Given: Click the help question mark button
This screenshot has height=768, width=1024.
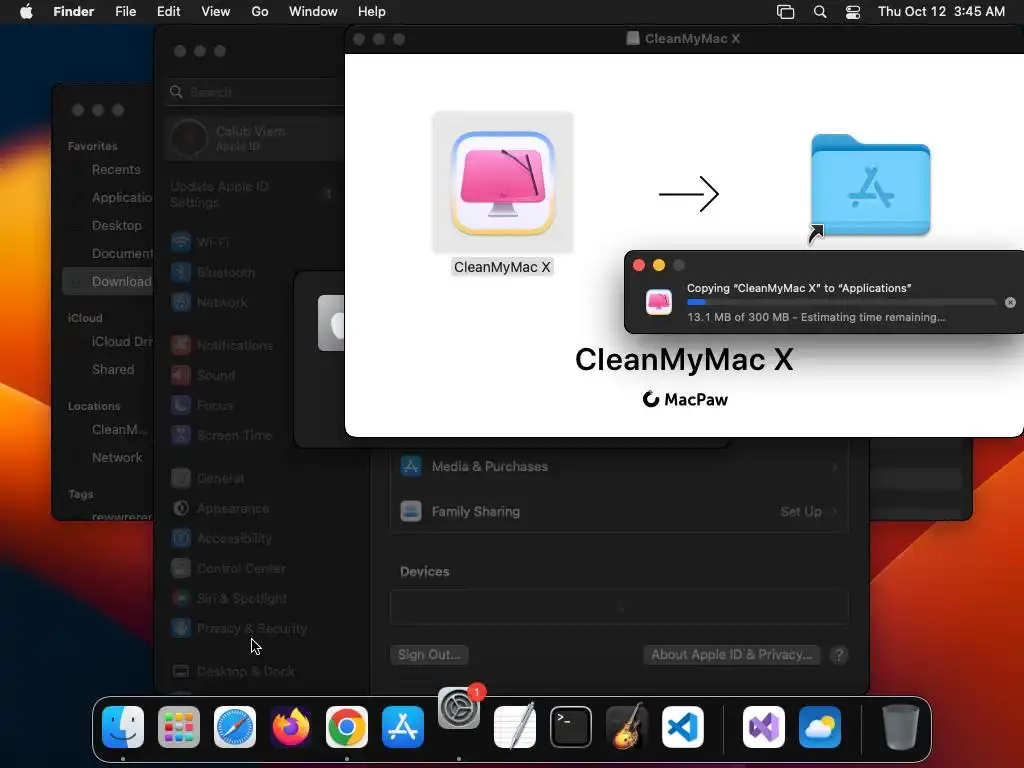Looking at the screenshot, I should (839, 654).
